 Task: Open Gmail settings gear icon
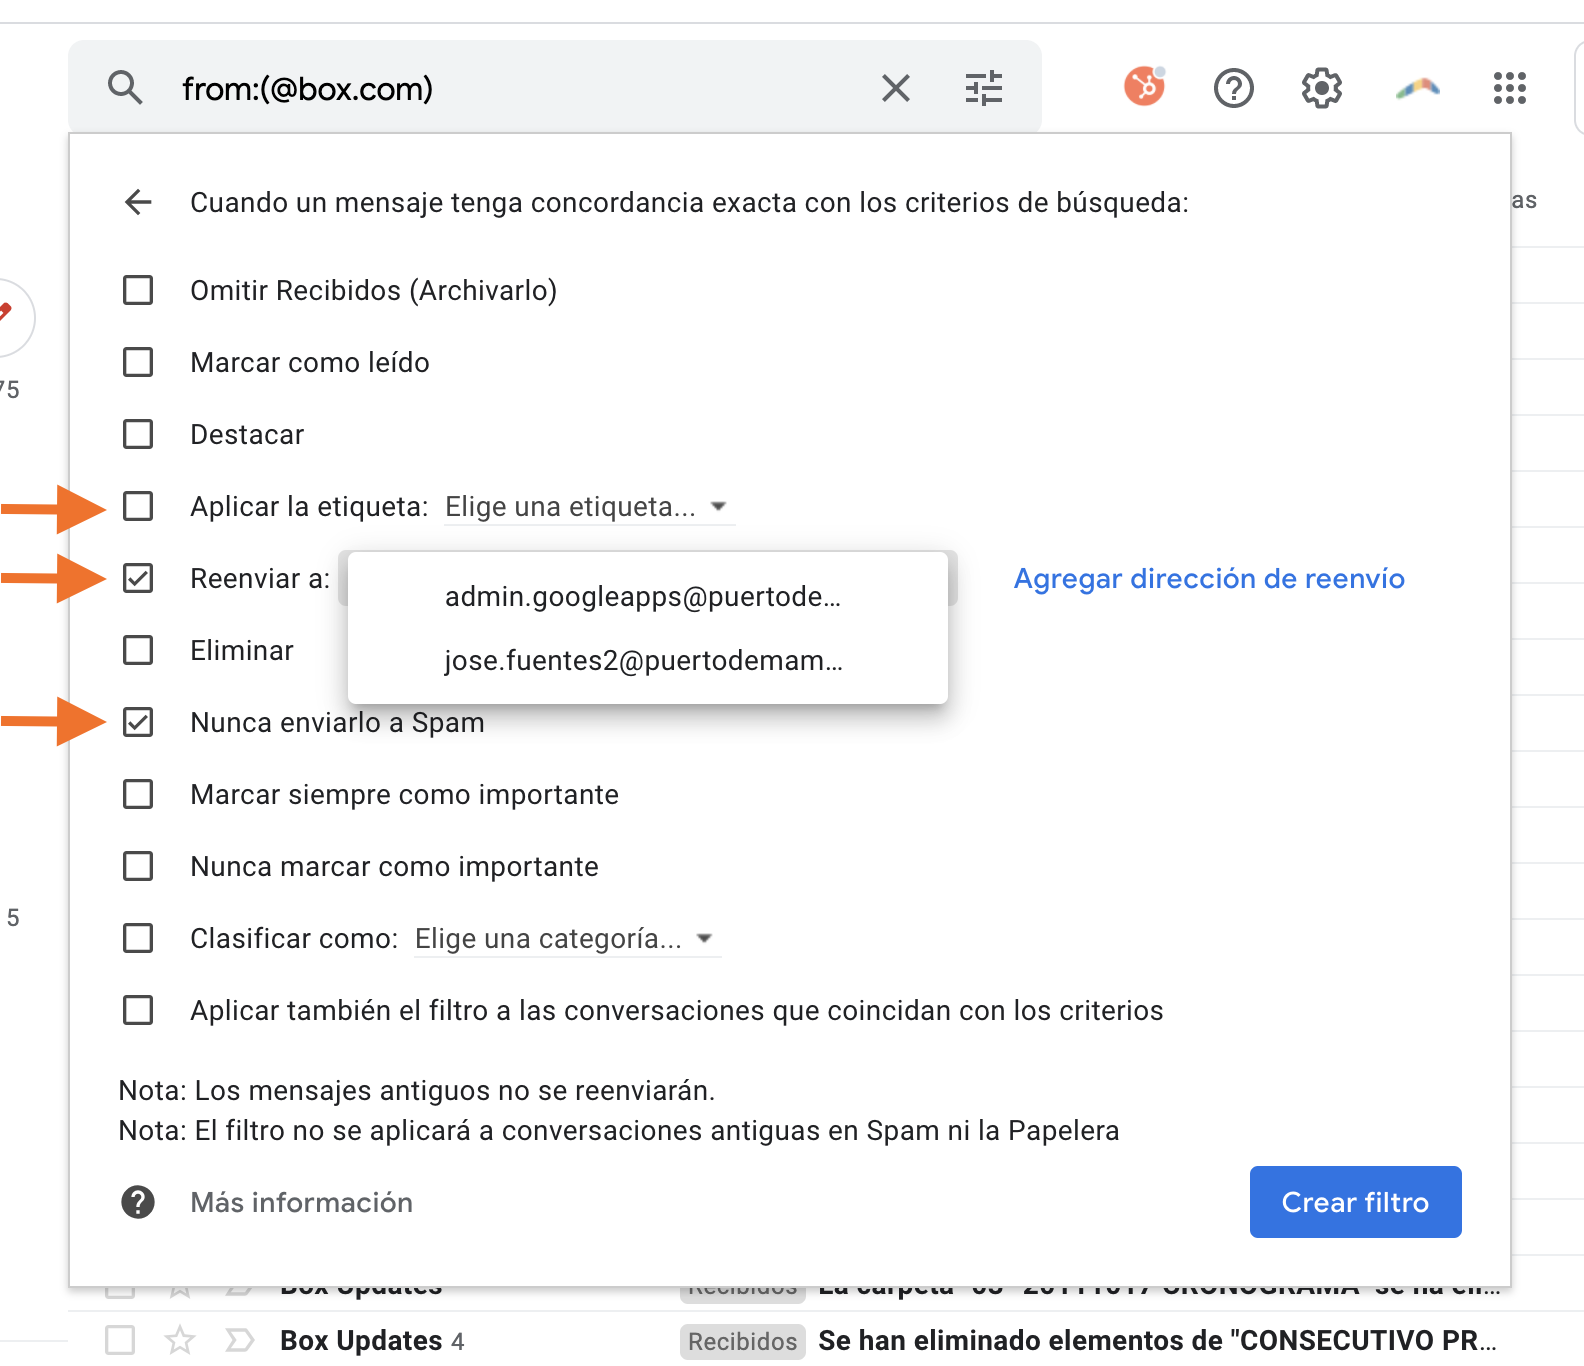click(1321, 88)
